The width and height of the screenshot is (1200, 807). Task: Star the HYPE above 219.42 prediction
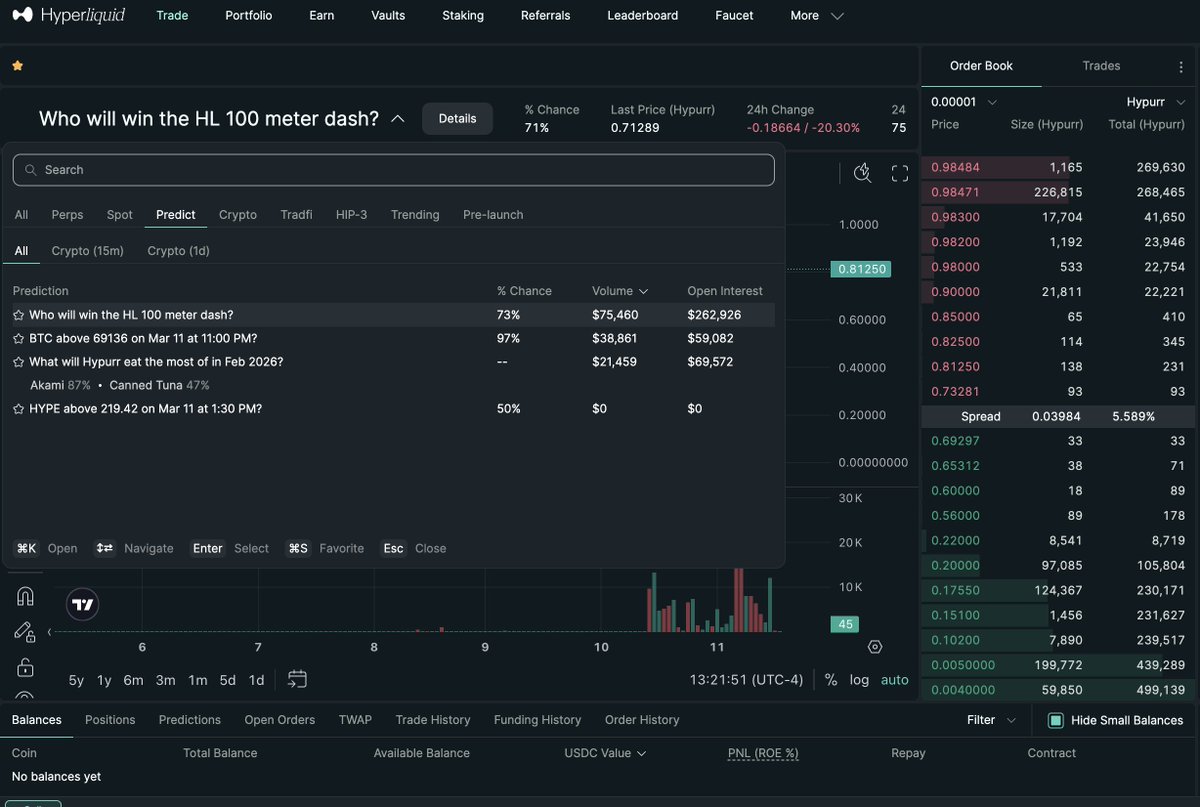(x=18, y=409)
